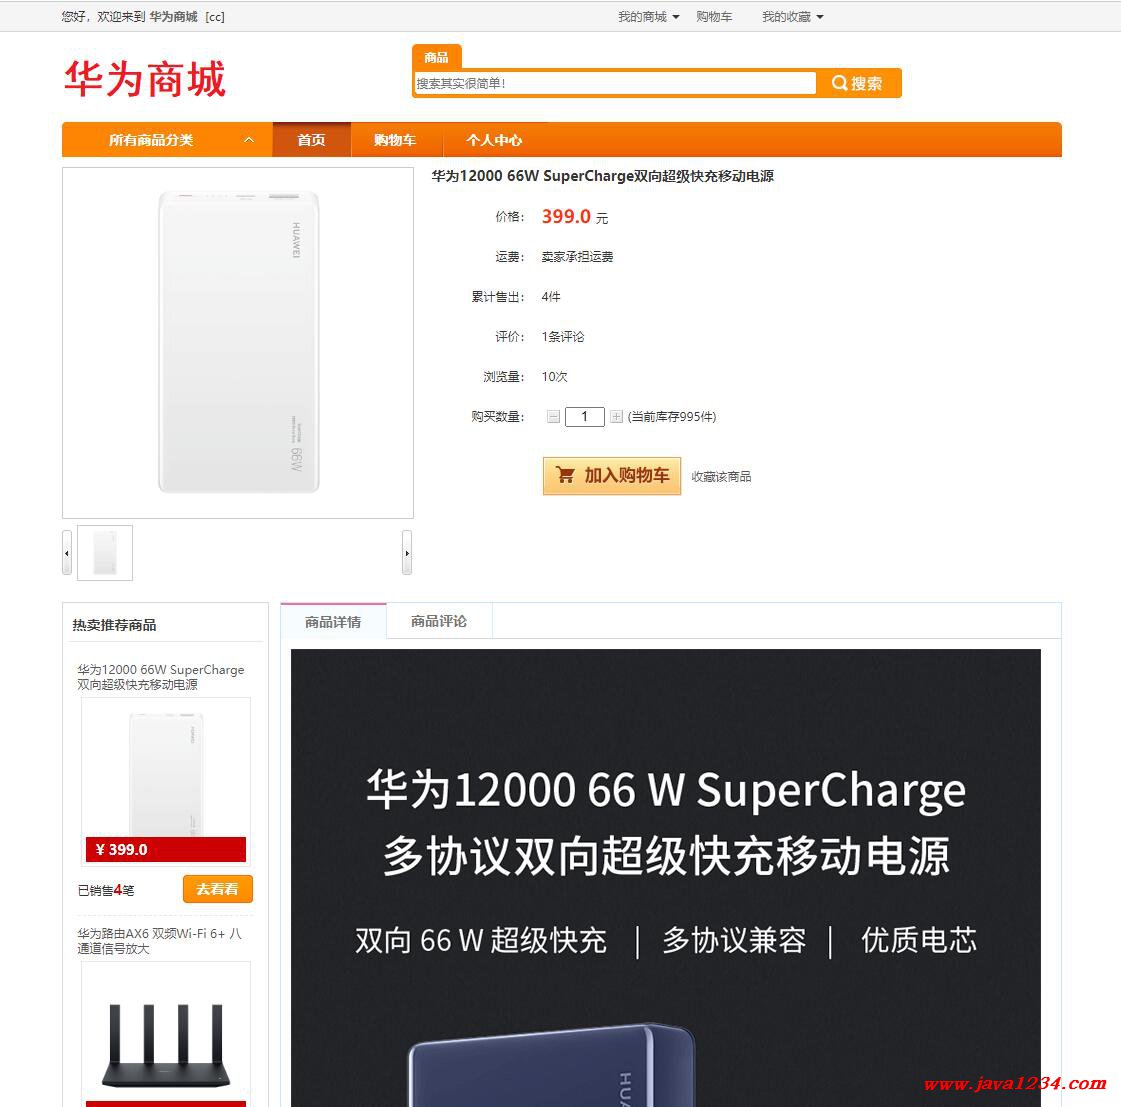Select the small power bank thumbnail
Screen dimensions: 1121x1107
click(x=105, y=553)
